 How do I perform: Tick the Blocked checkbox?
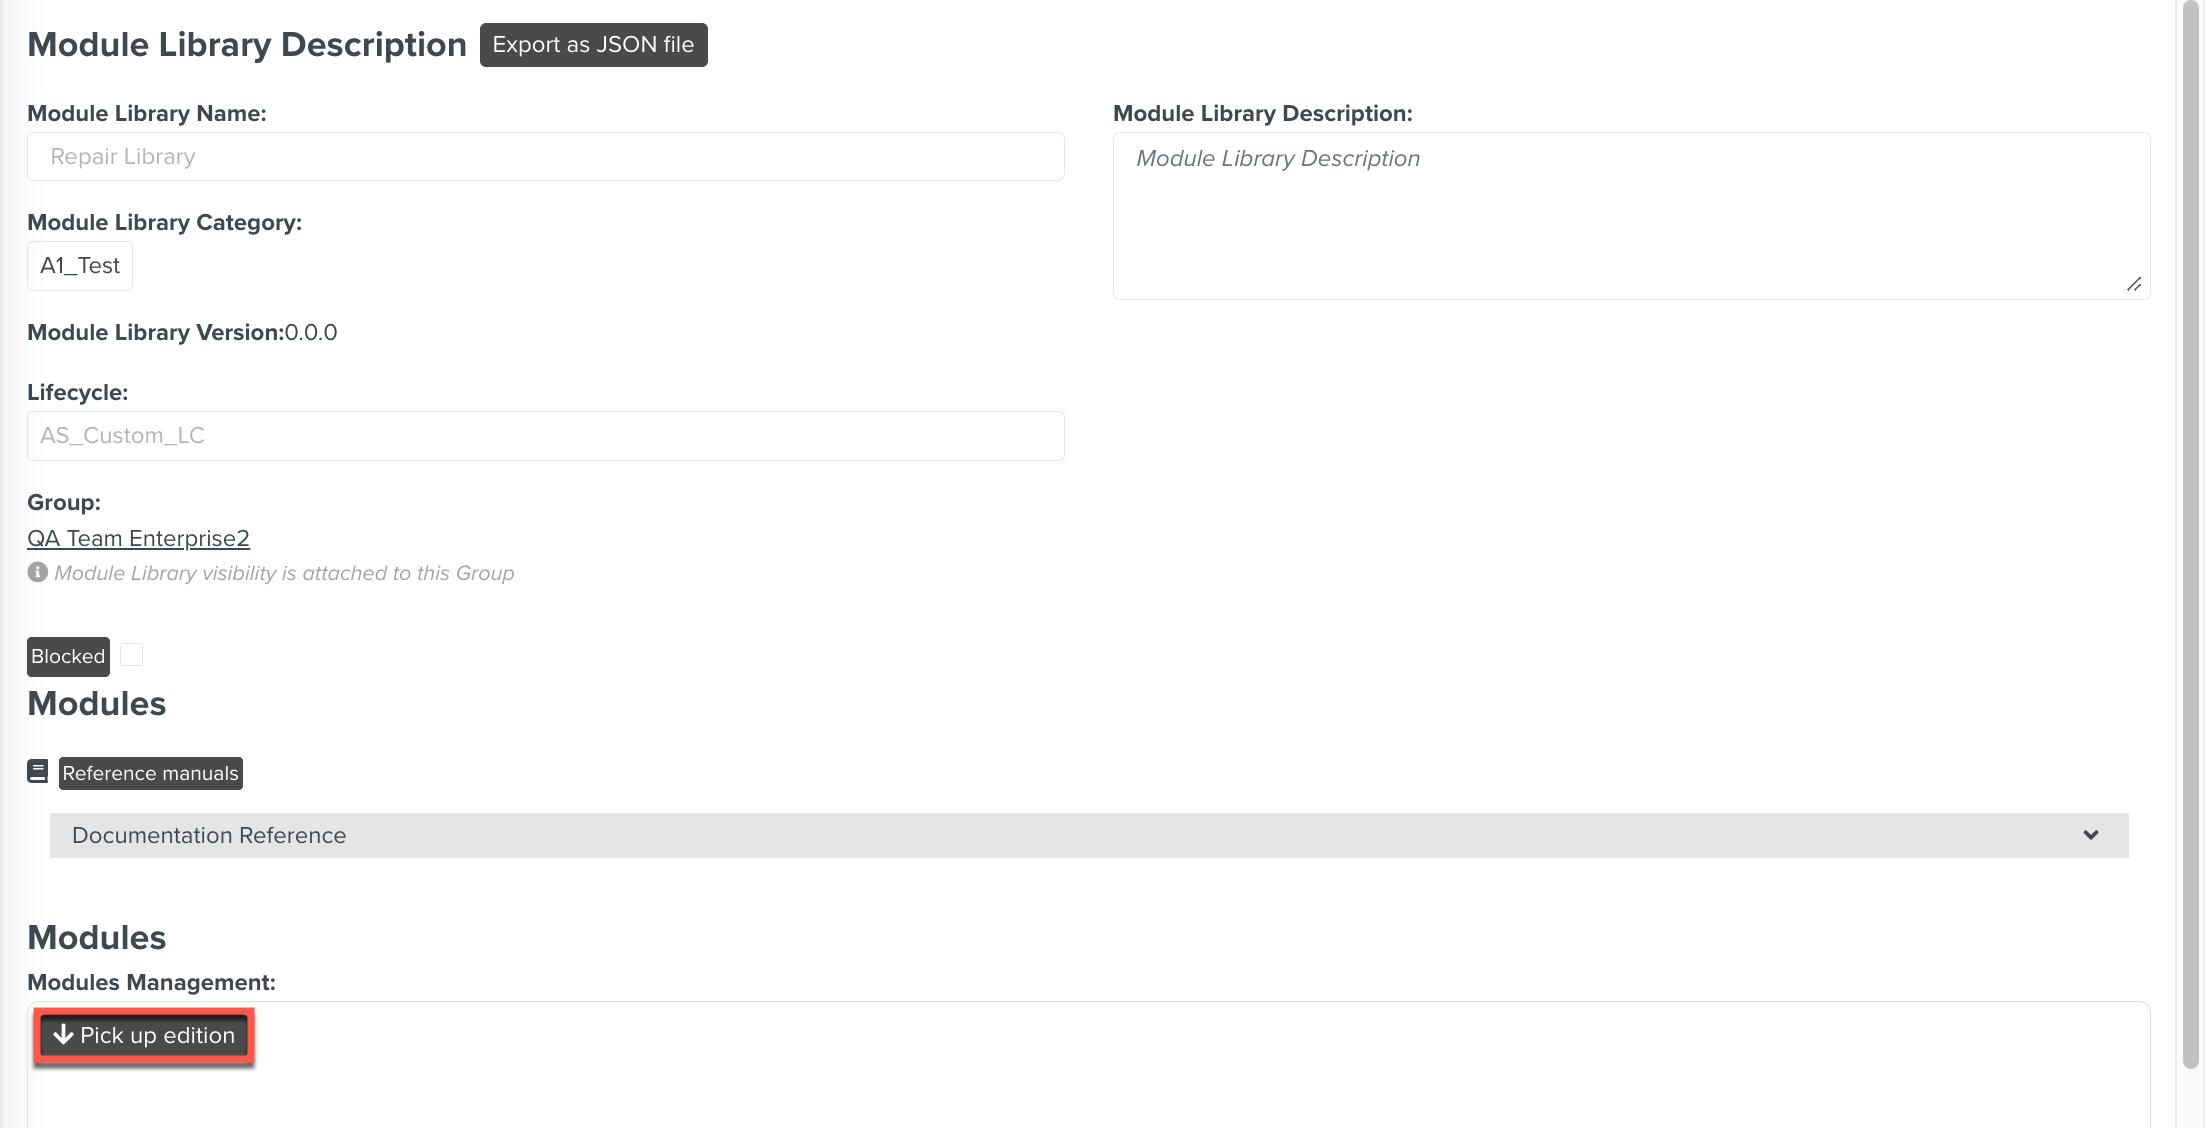(131, 655)
